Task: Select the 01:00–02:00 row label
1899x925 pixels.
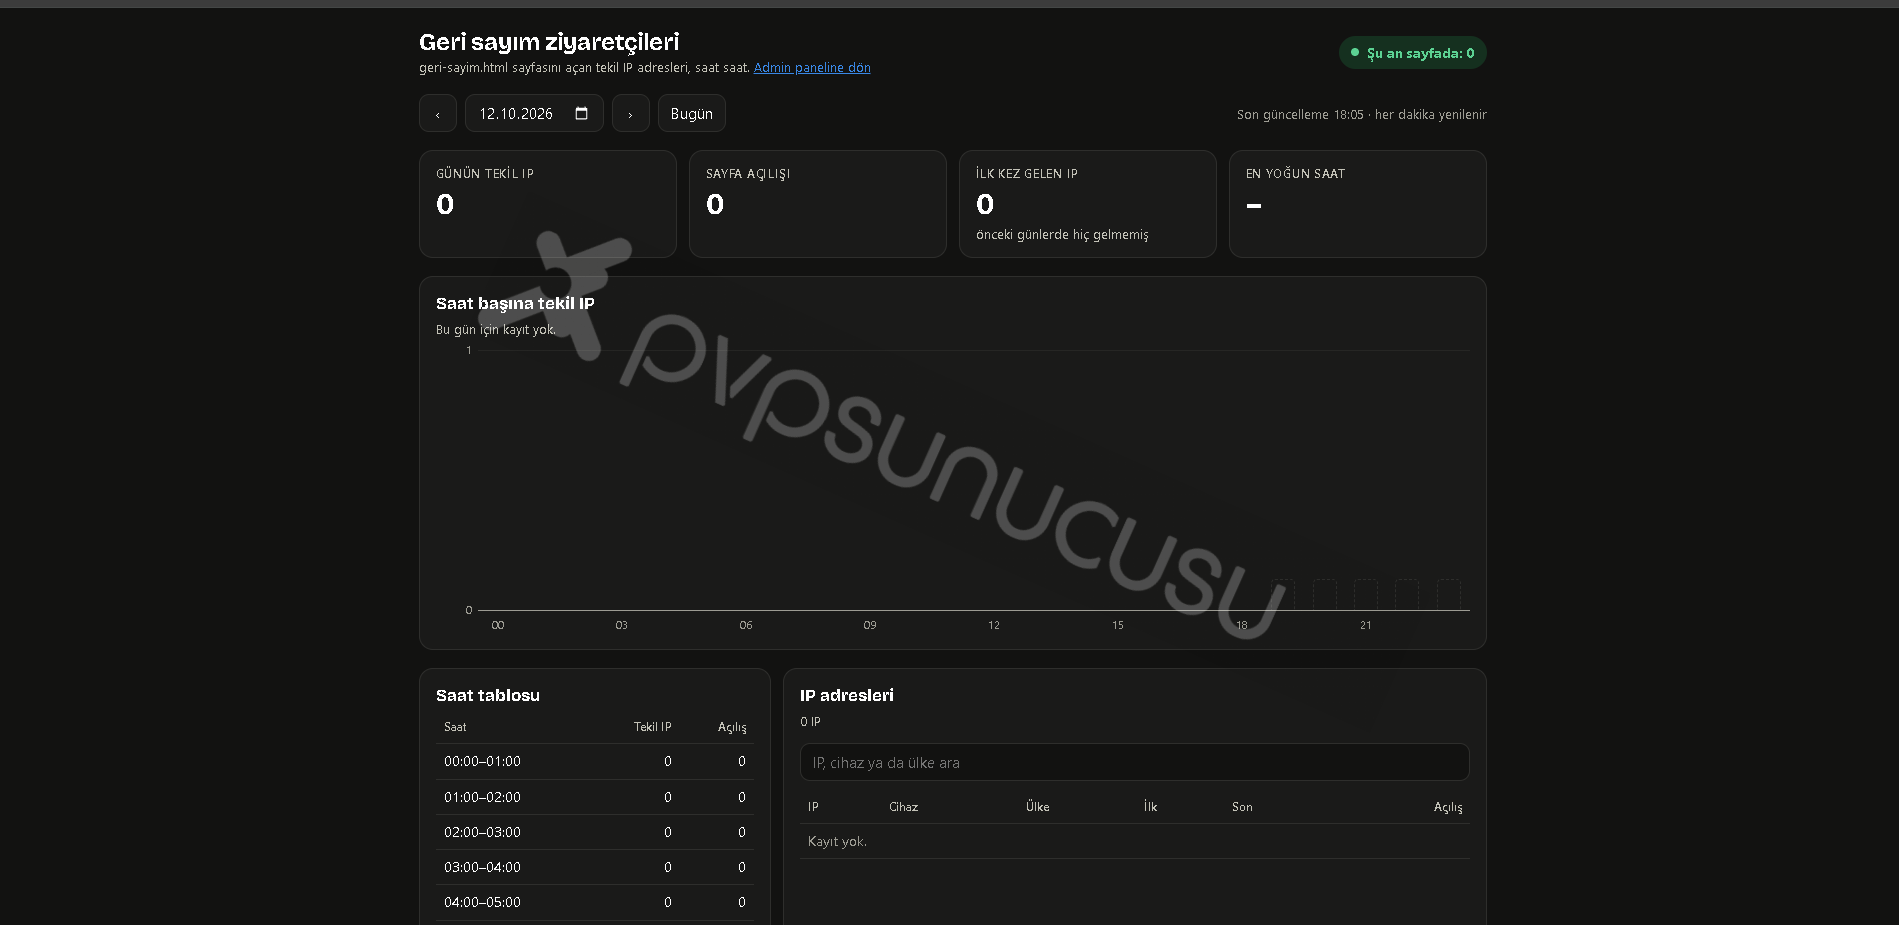Action: (x=482, y=797)
